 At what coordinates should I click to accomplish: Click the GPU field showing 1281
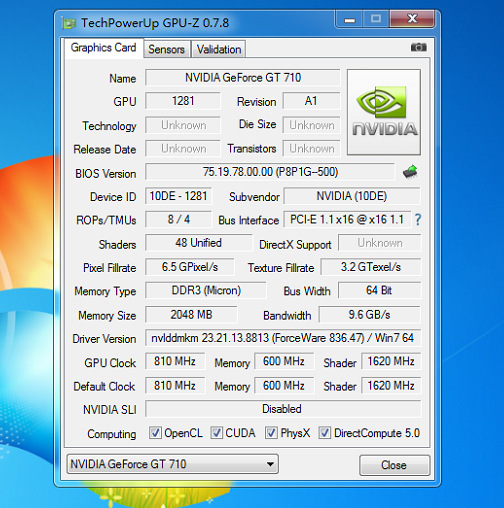pos(183,101)
